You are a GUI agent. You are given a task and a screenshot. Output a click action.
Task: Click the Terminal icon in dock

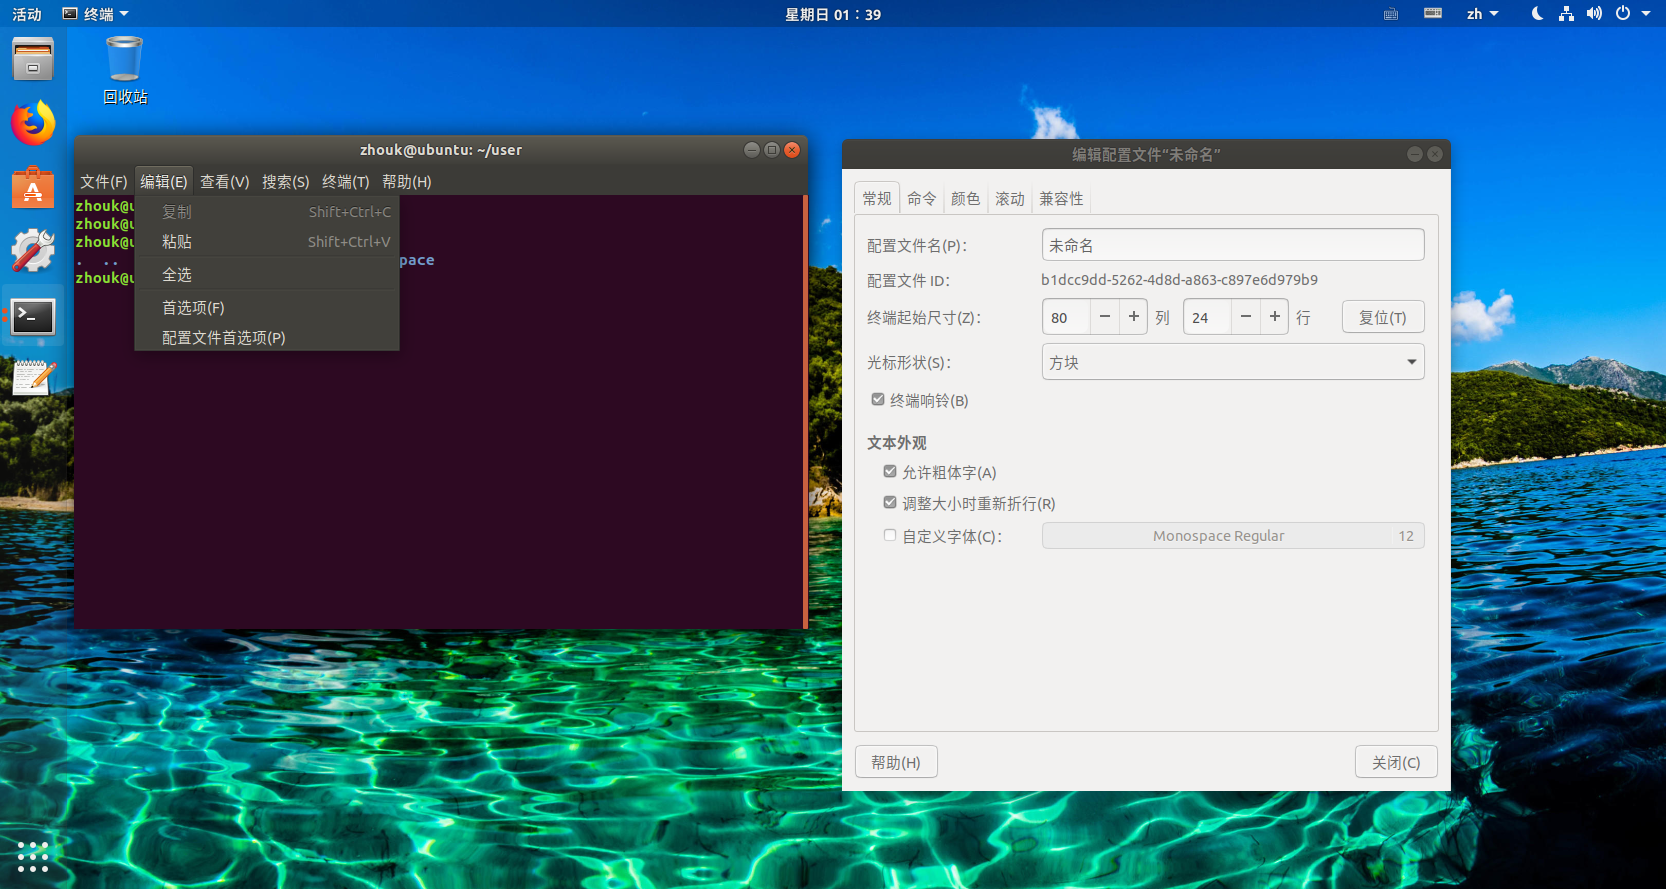[x=33, y=316]
